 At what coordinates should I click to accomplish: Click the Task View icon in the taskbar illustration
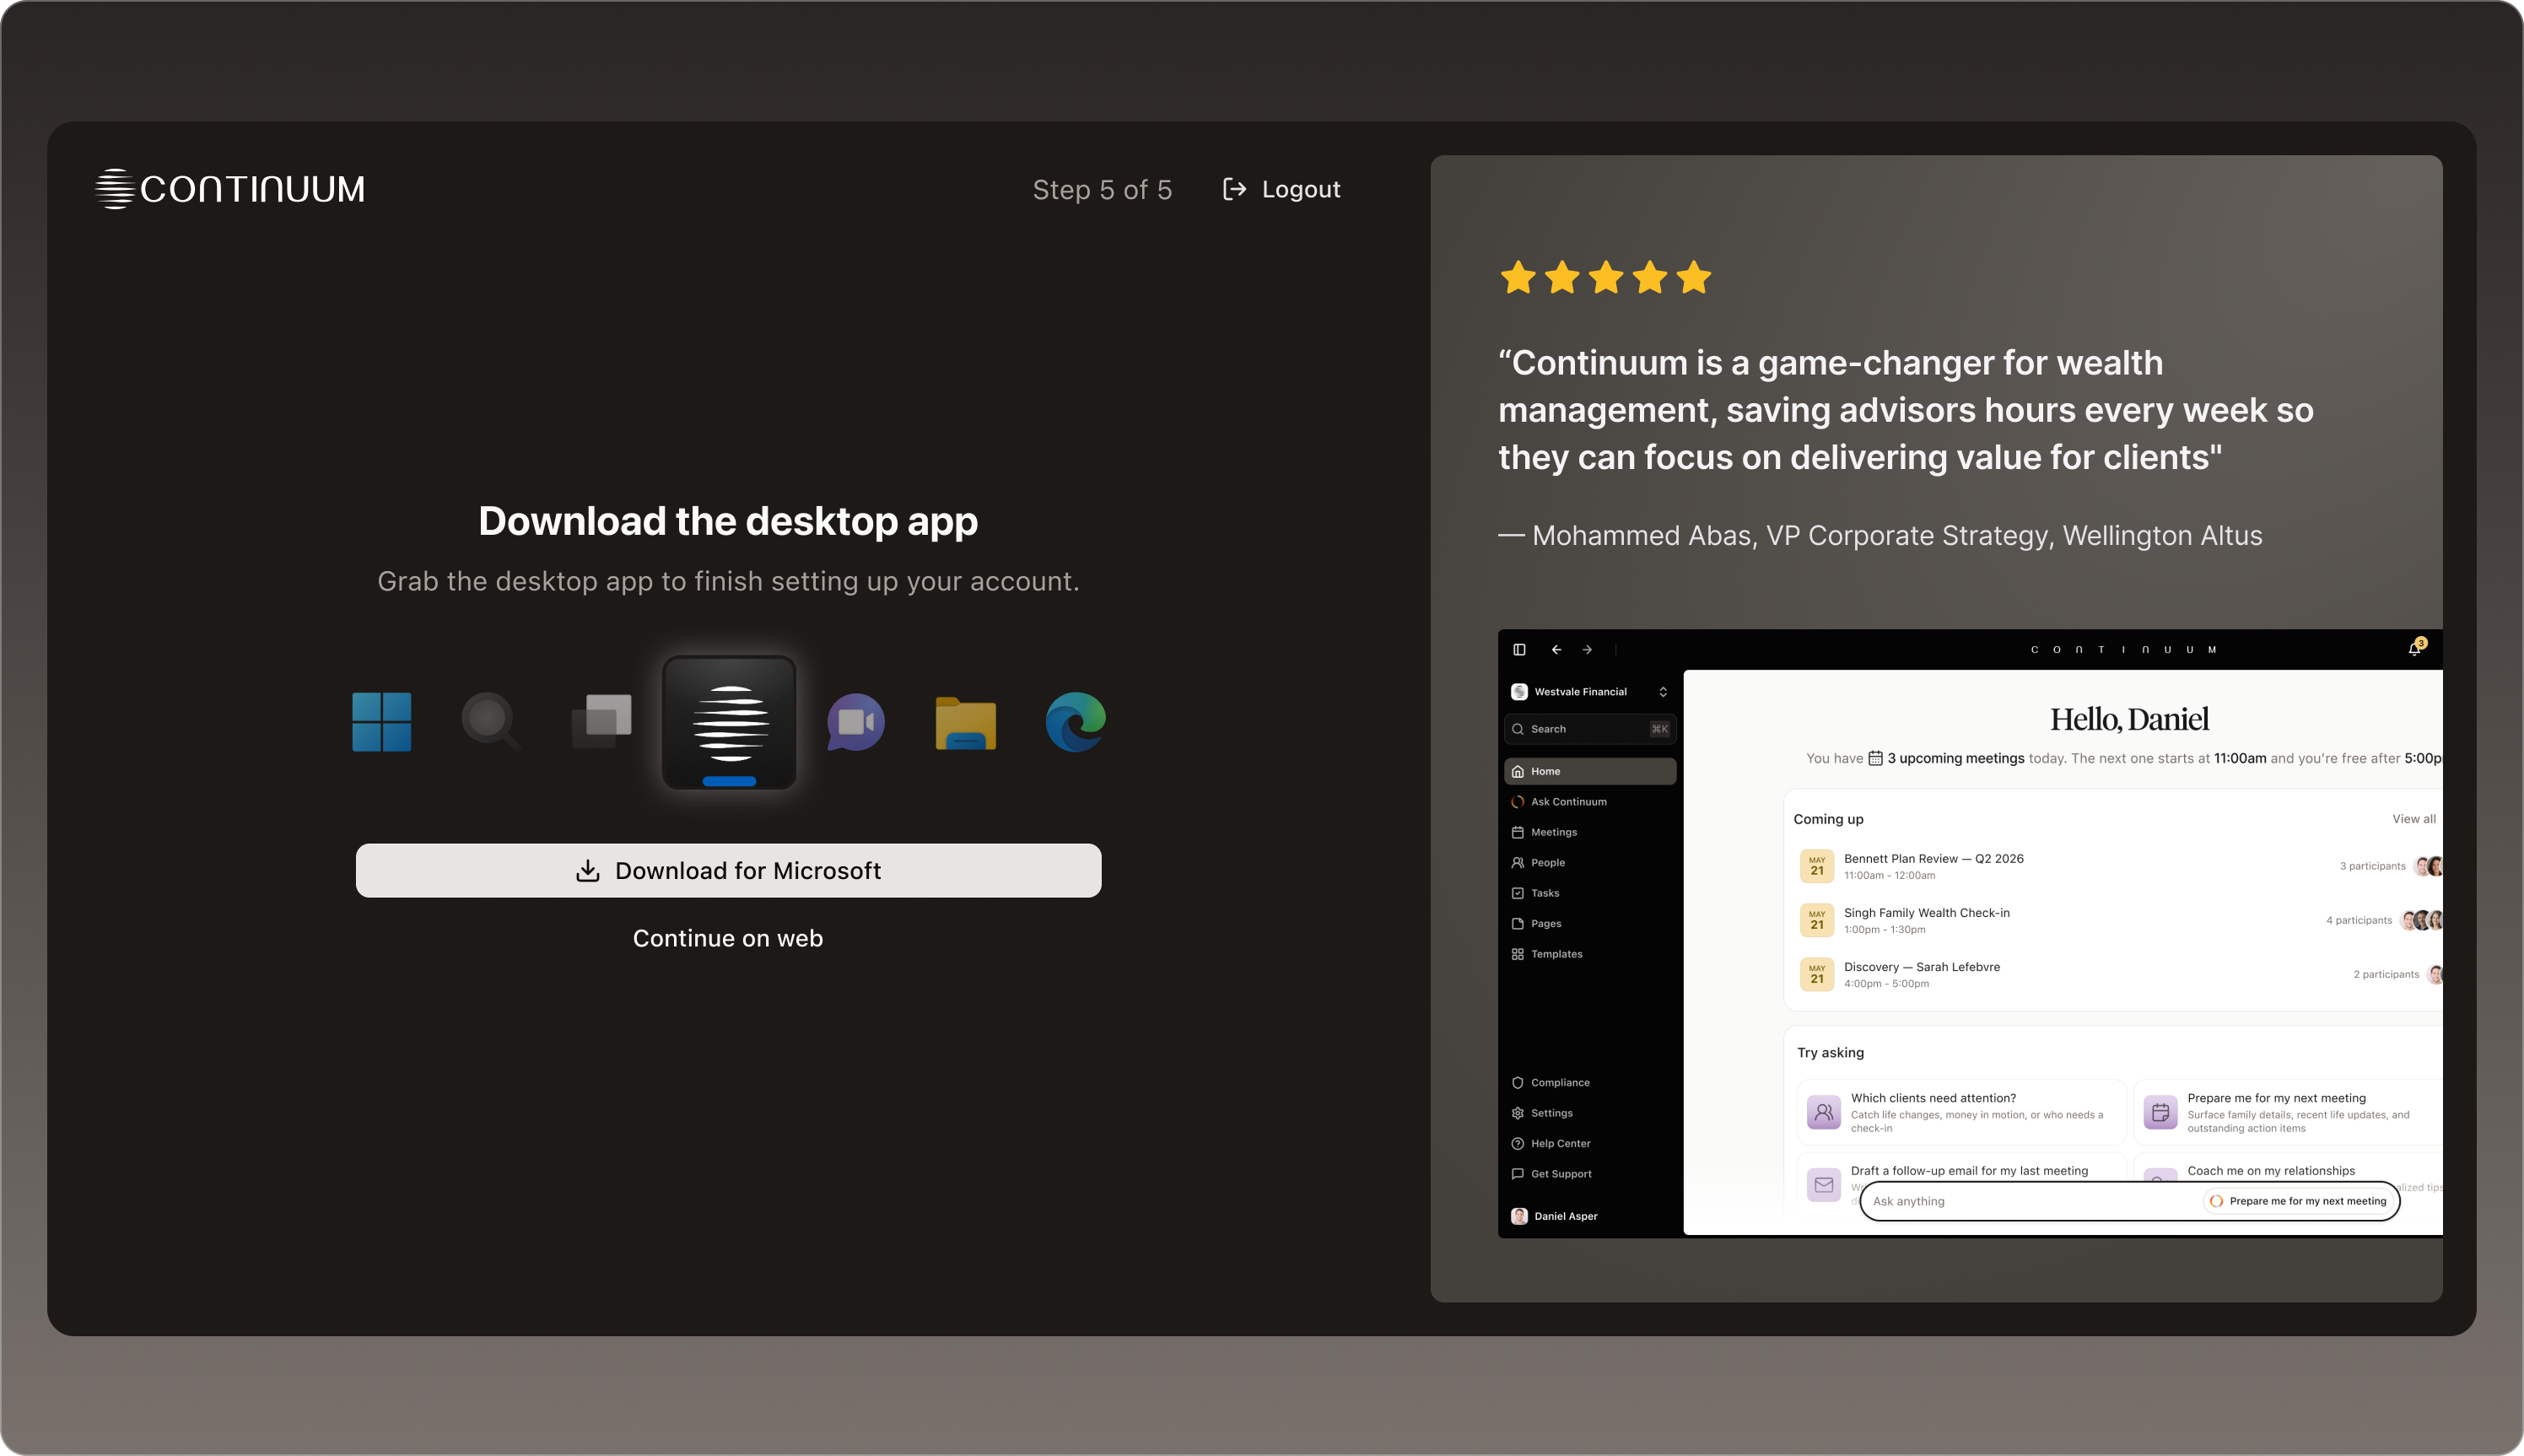click(x=601, y=722)
